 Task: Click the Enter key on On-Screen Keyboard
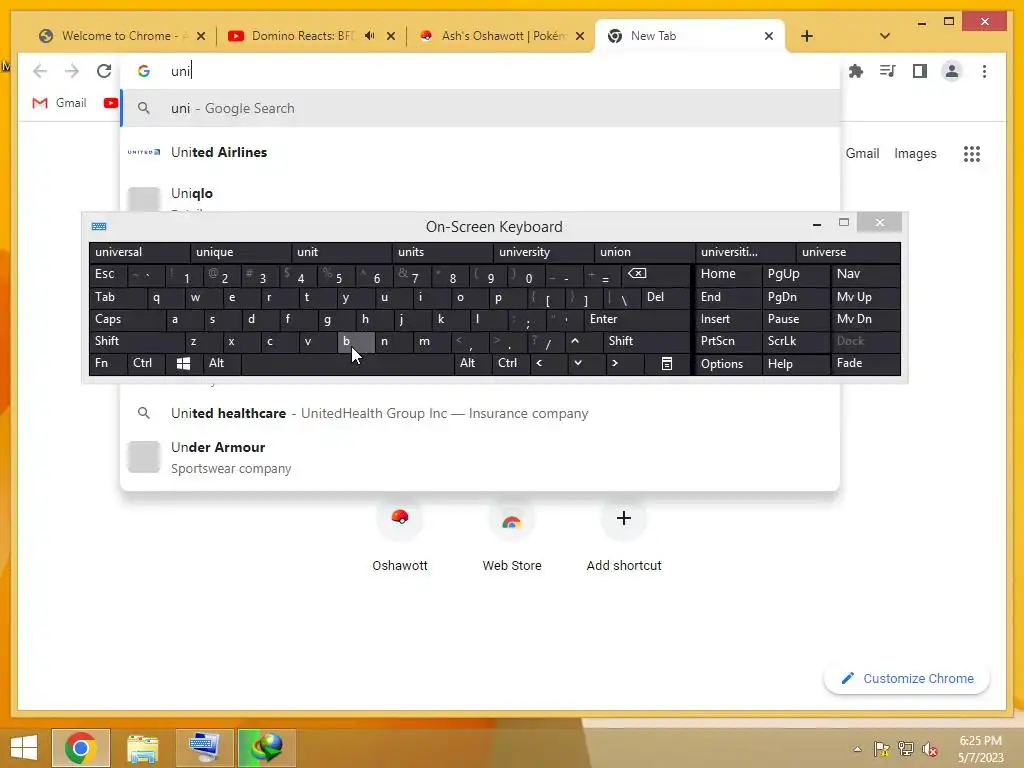click(637, 319)
